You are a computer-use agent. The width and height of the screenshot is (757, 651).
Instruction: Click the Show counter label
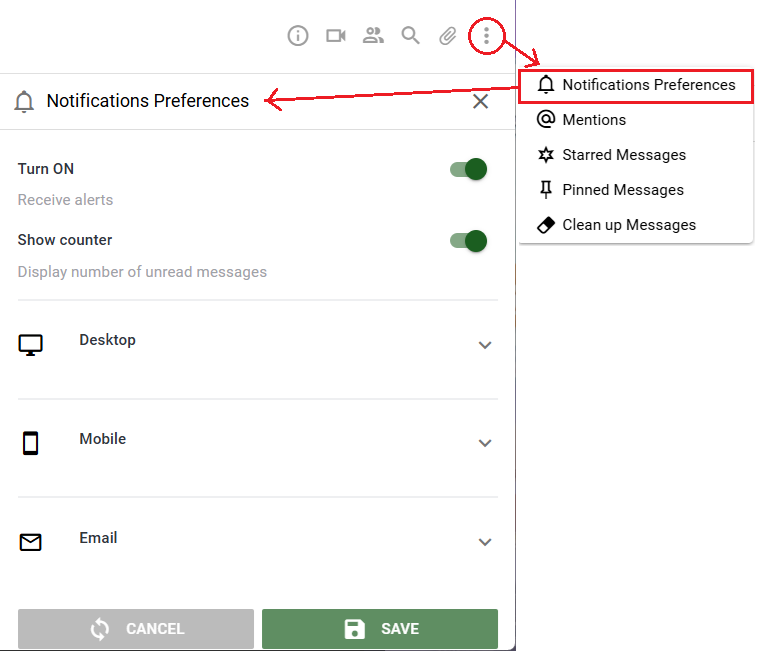tap(65, 240)
